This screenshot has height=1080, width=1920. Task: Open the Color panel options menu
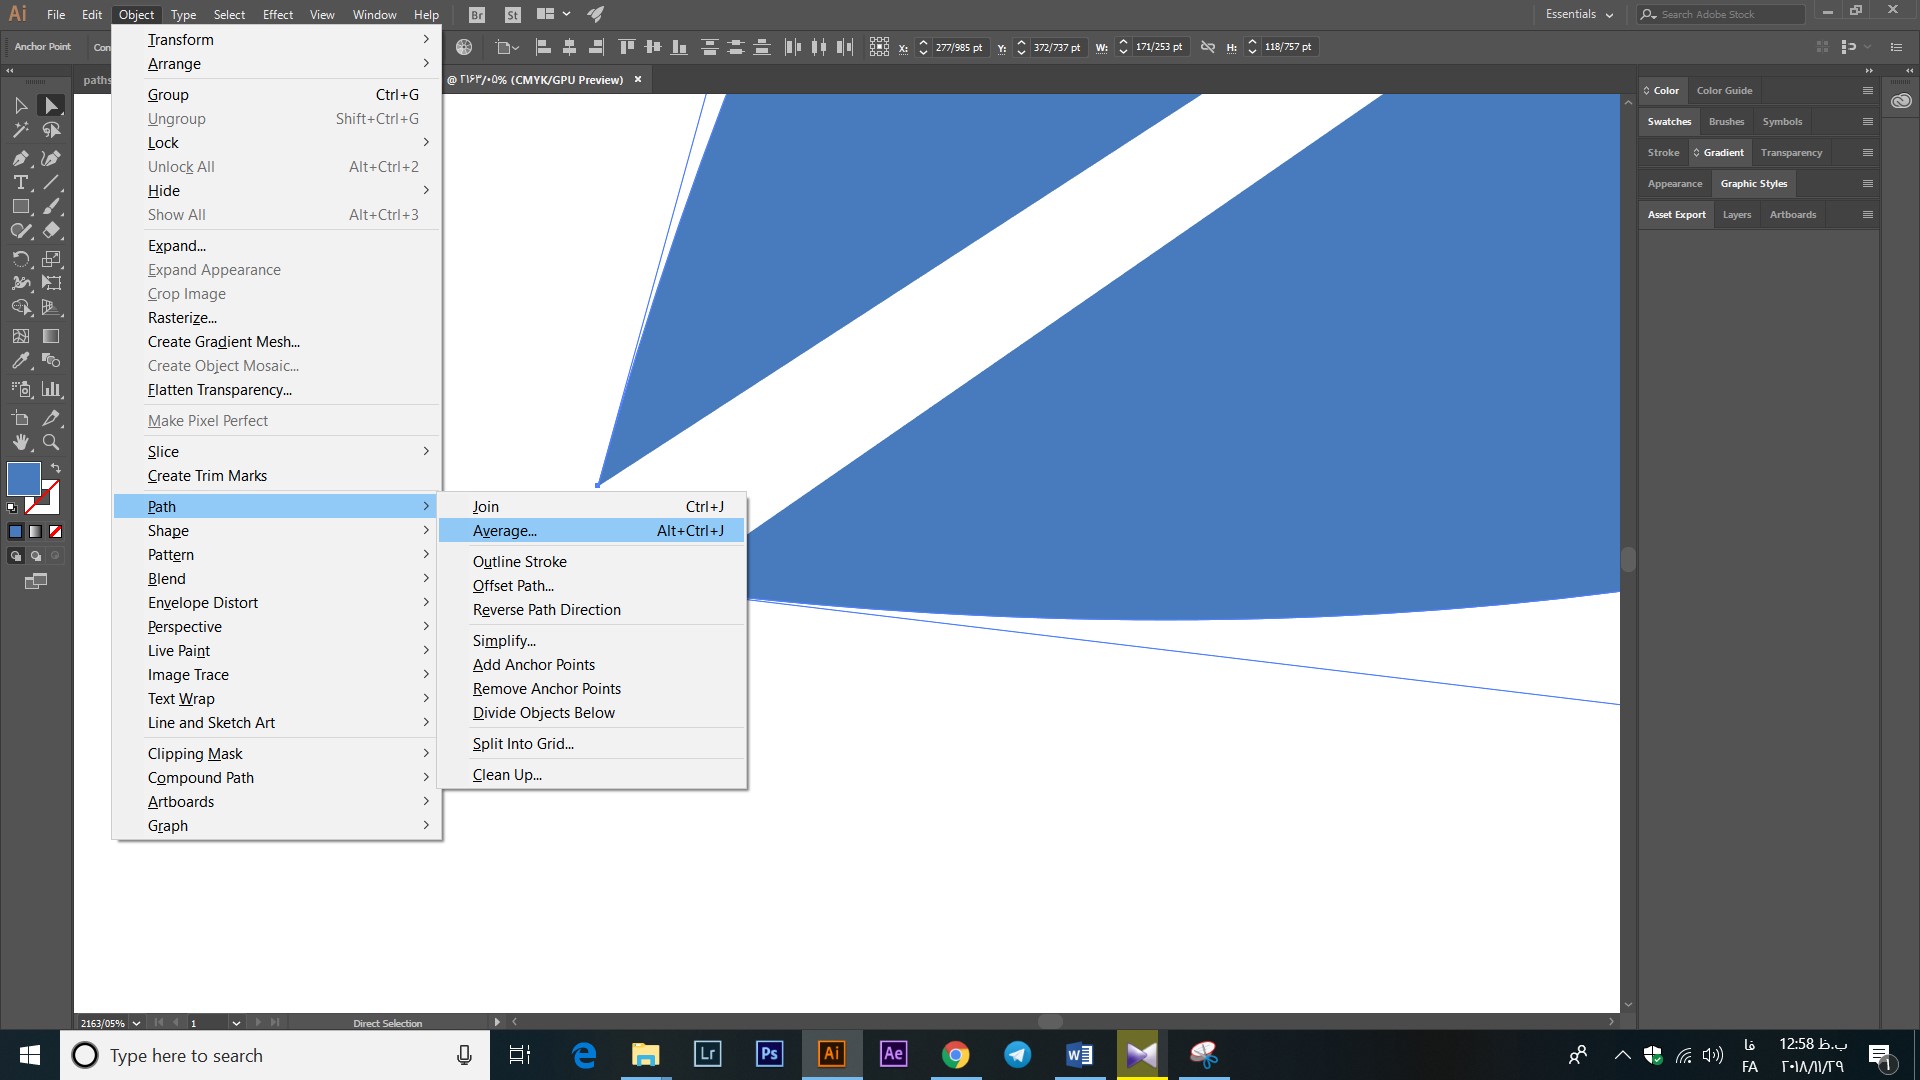coord(1867,90)
